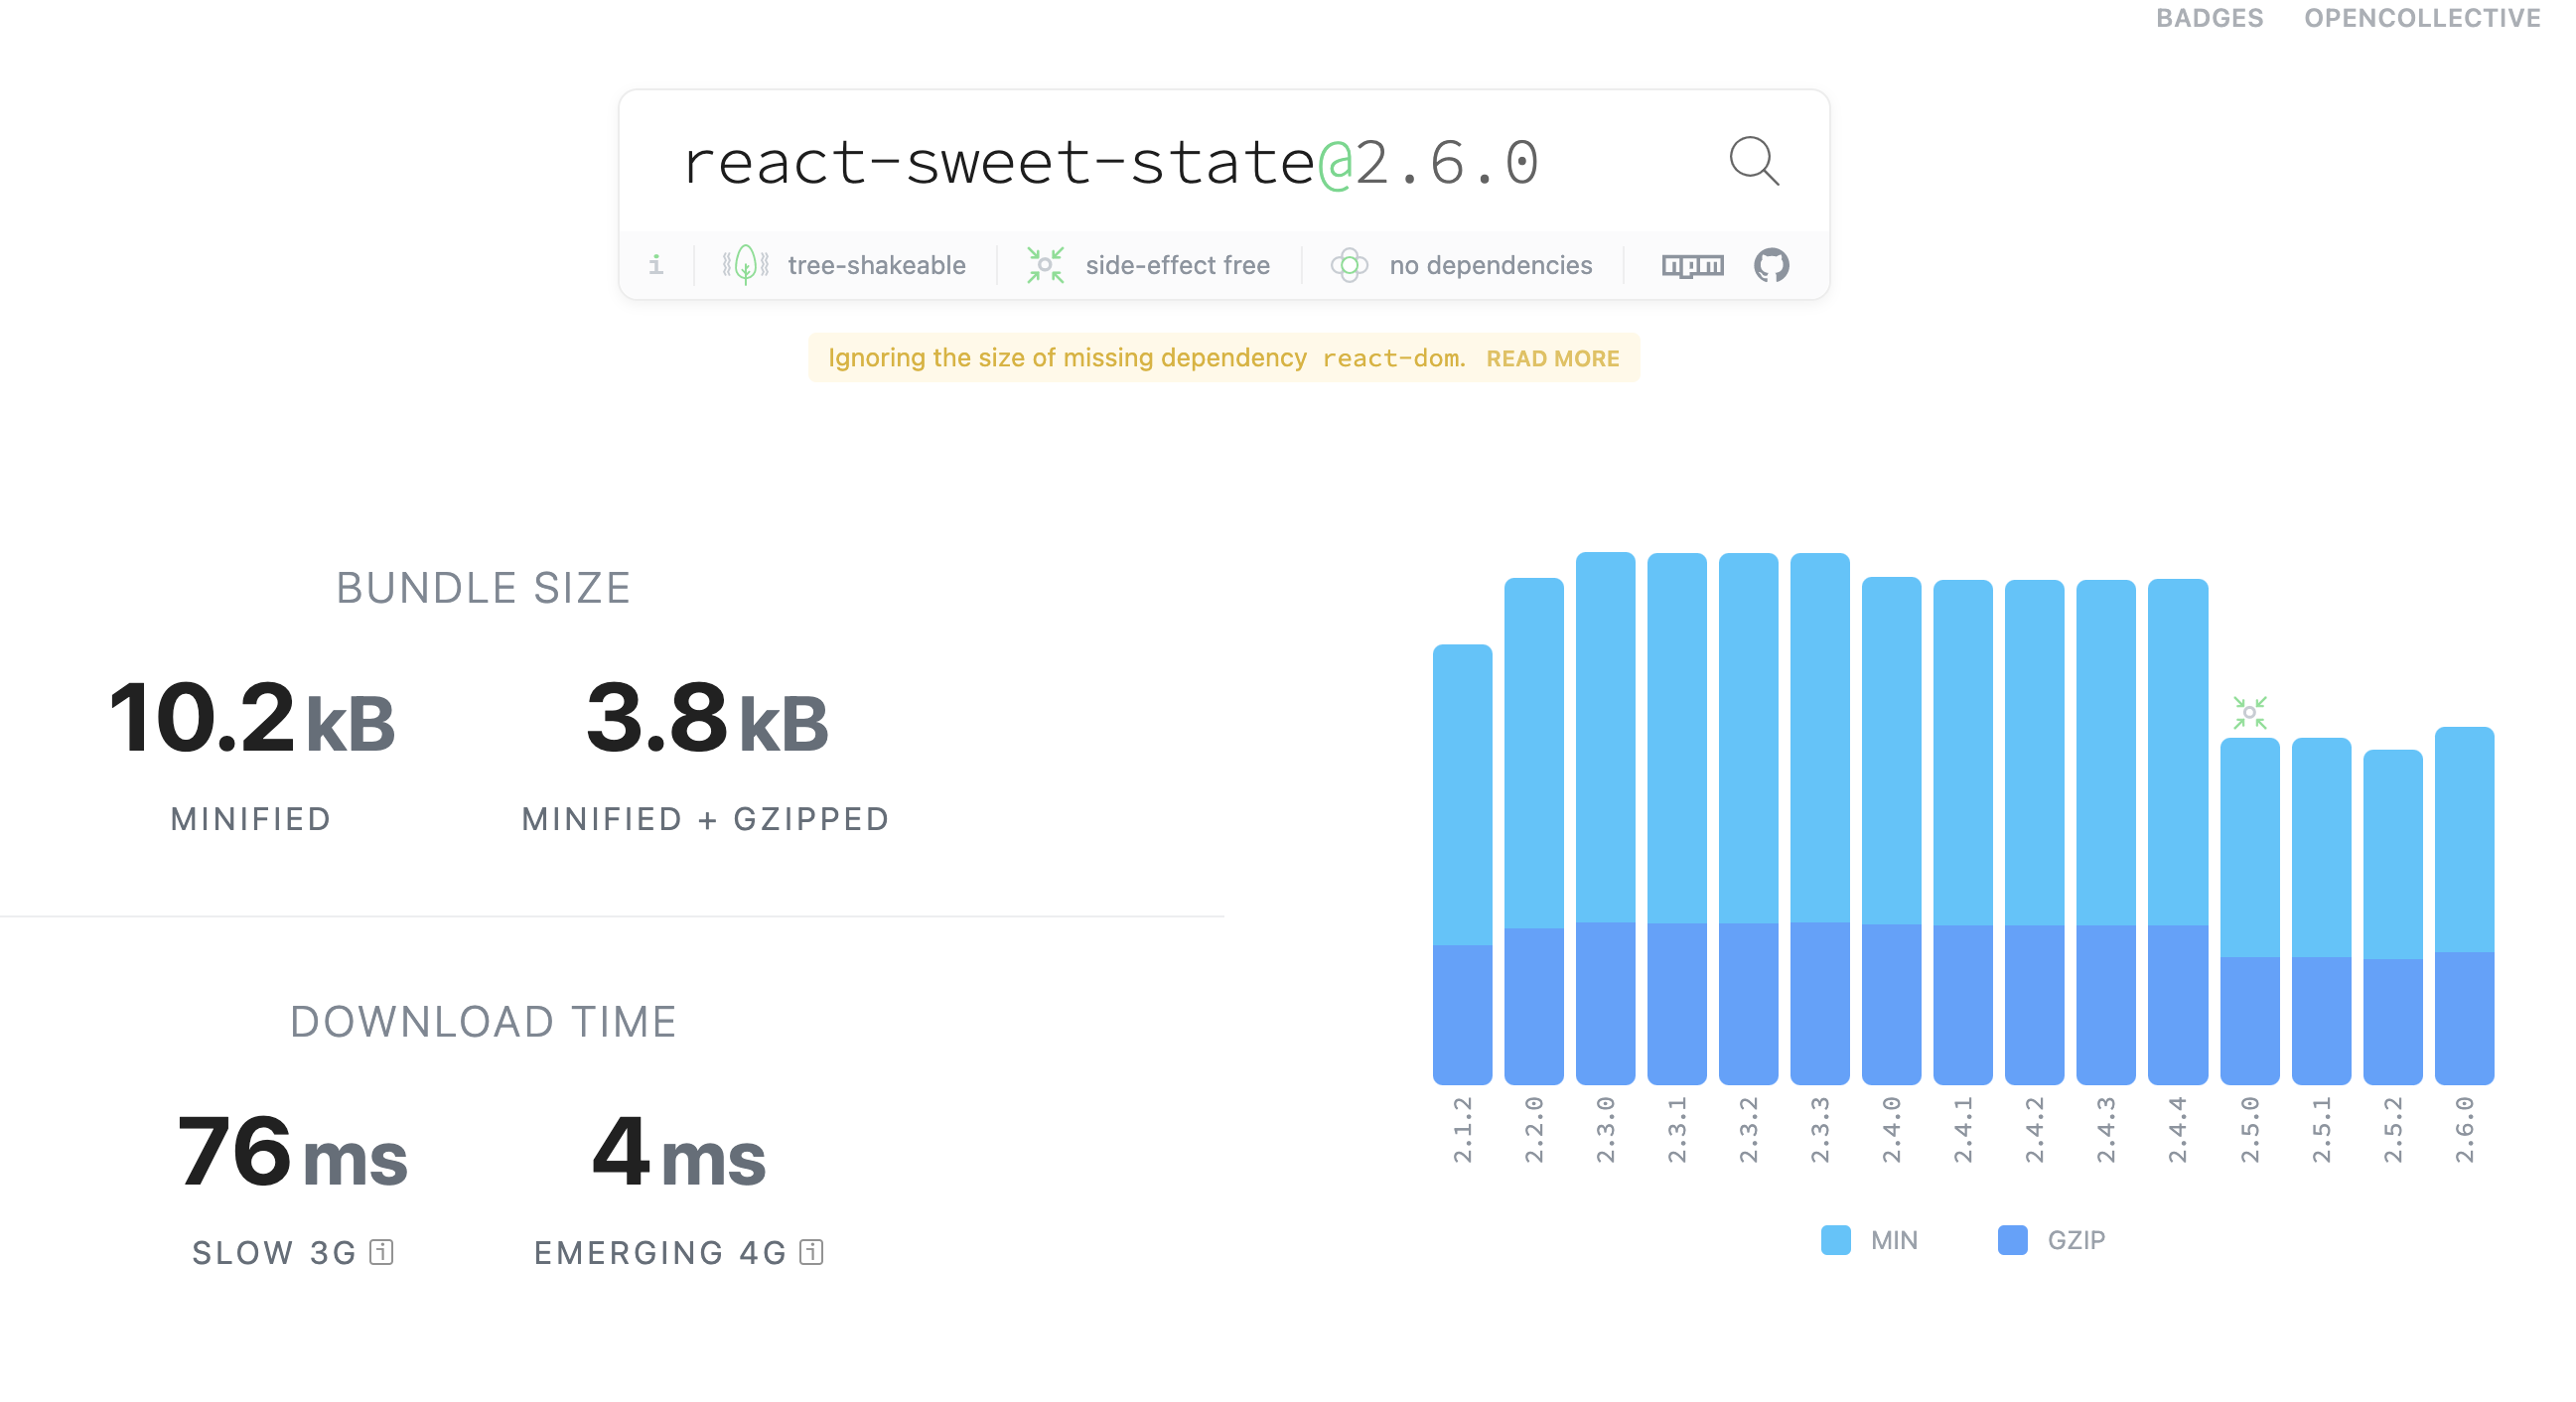Screen dimensions: 2576x1402
Task: Open the OpenCollective navigation link
Action: [x=2421, y=18]
